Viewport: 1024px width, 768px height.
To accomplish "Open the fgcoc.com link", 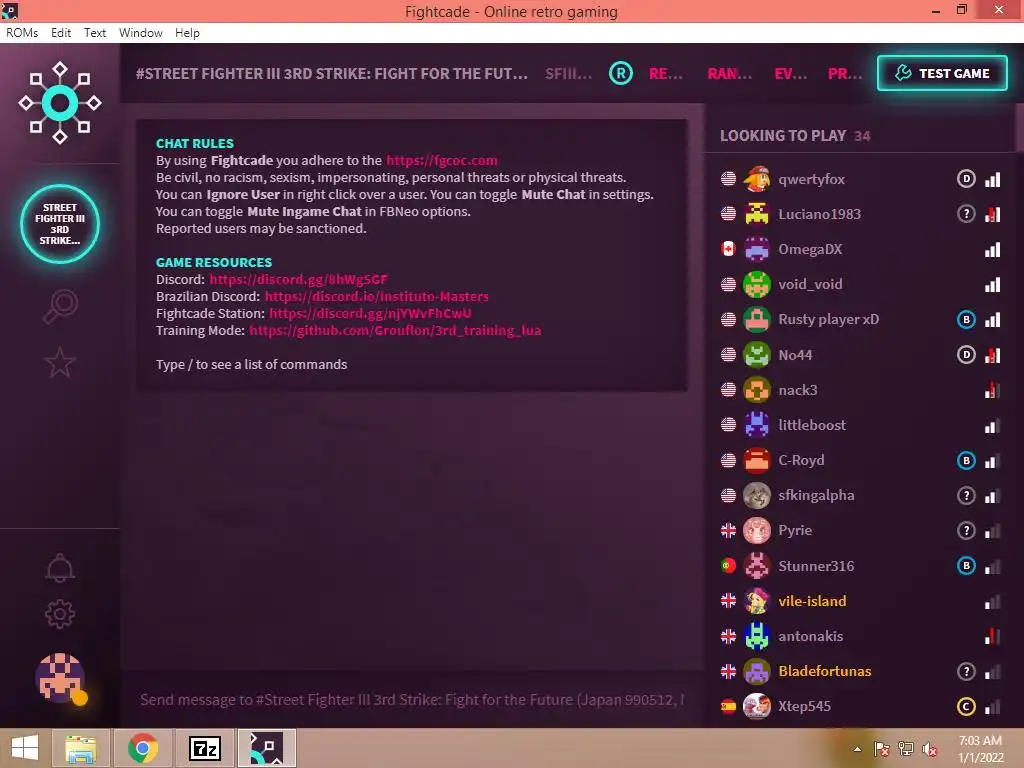I will tap(441, 160).
